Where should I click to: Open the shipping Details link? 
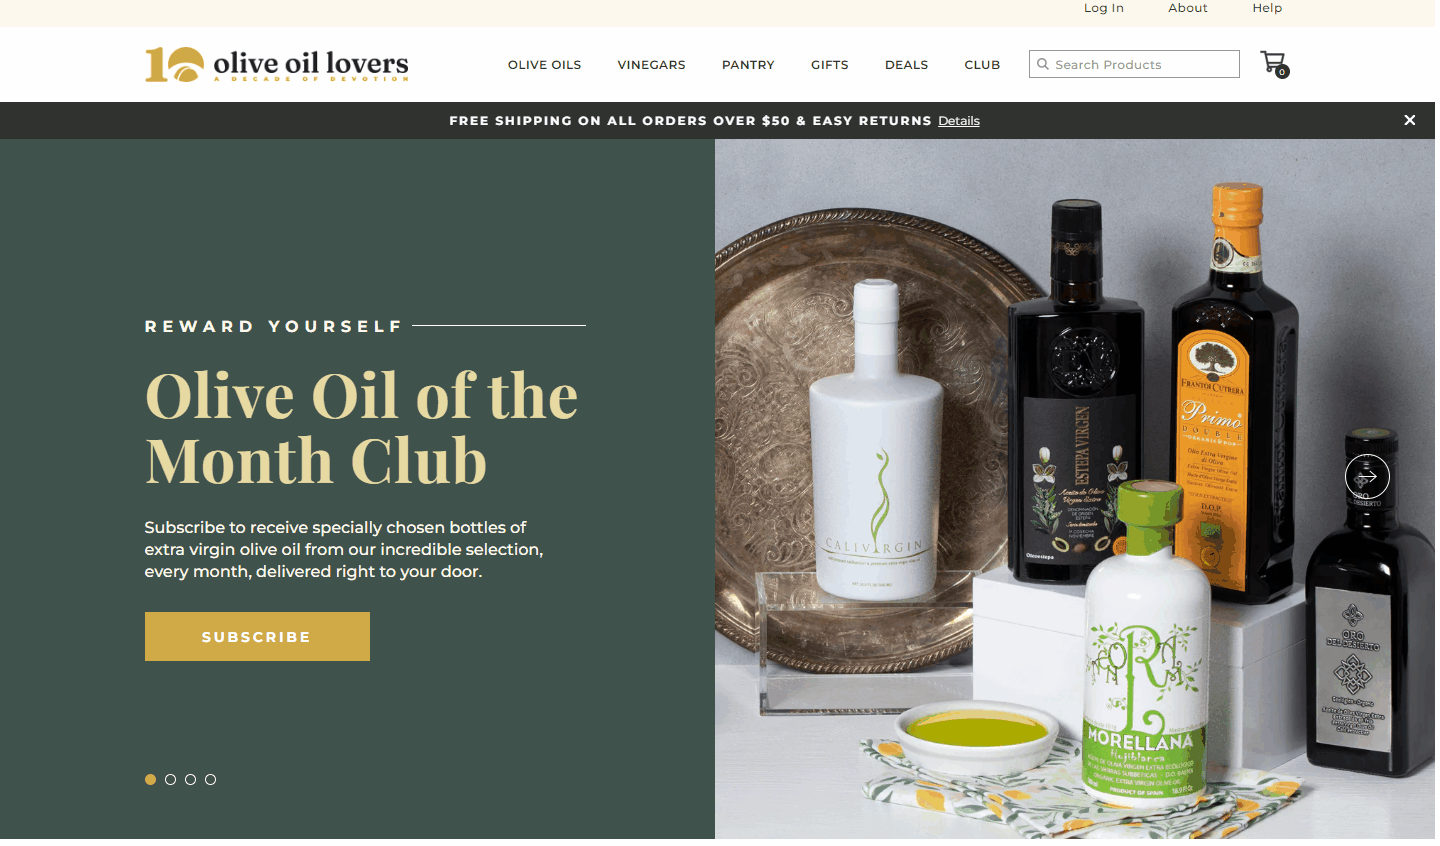pyautogui.click(x=959, y=121)
